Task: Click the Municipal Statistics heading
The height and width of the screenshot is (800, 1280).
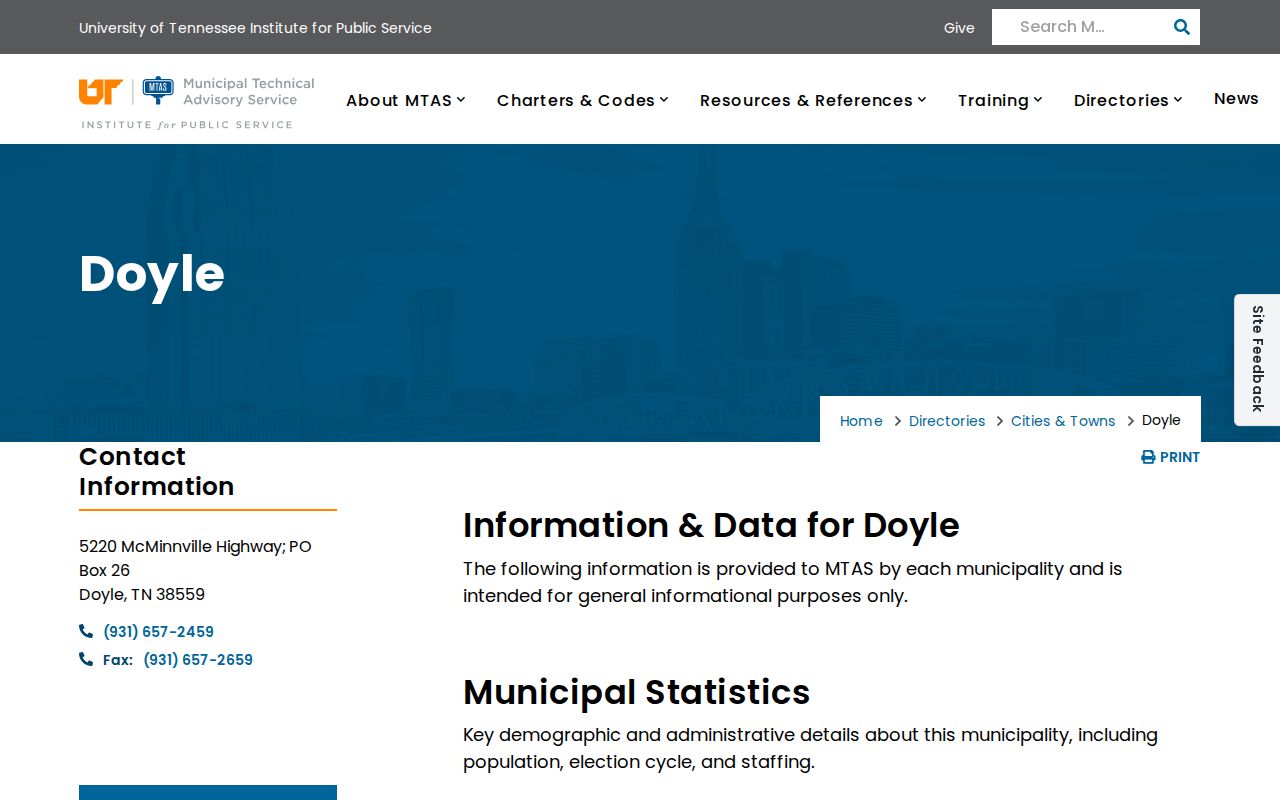Action: pyautogui.click(x=636, y=692)
